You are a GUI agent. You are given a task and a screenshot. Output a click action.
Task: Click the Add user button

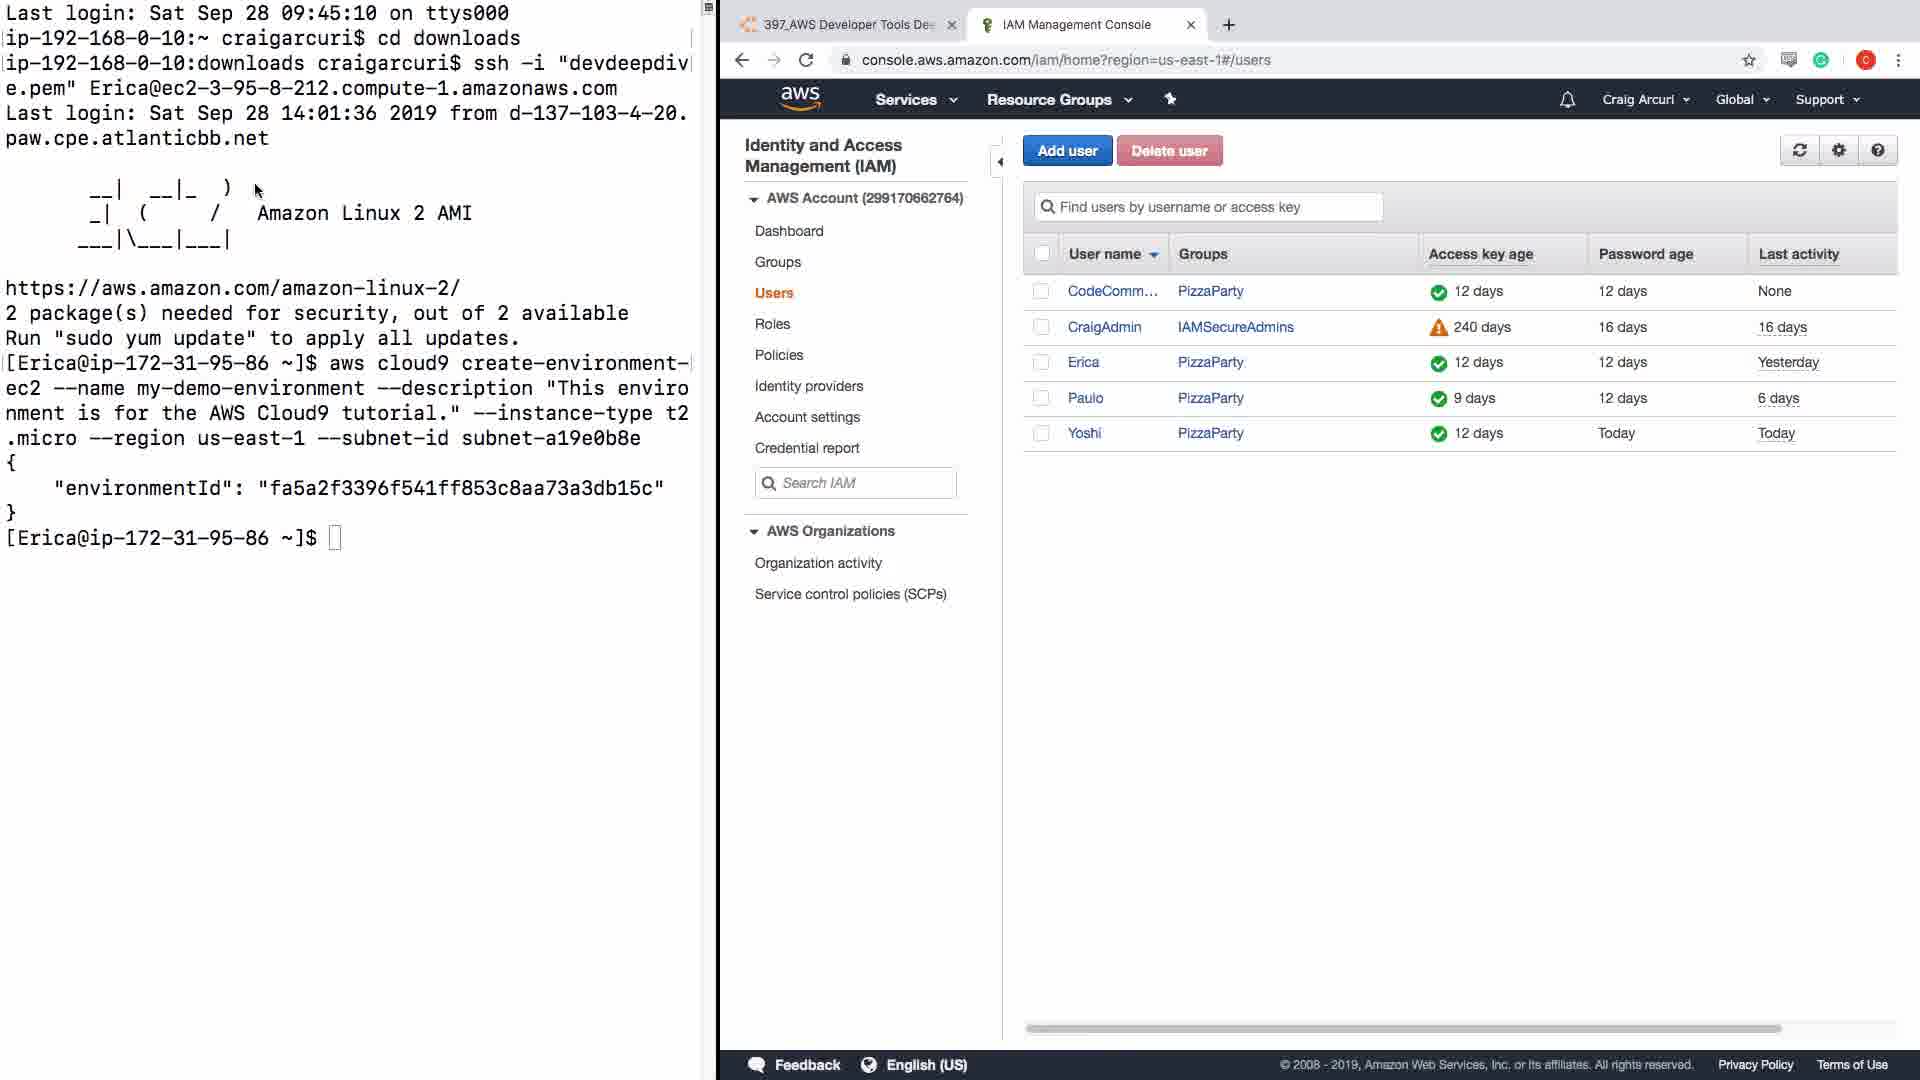pyautogui.click(x=1067, y=151)
